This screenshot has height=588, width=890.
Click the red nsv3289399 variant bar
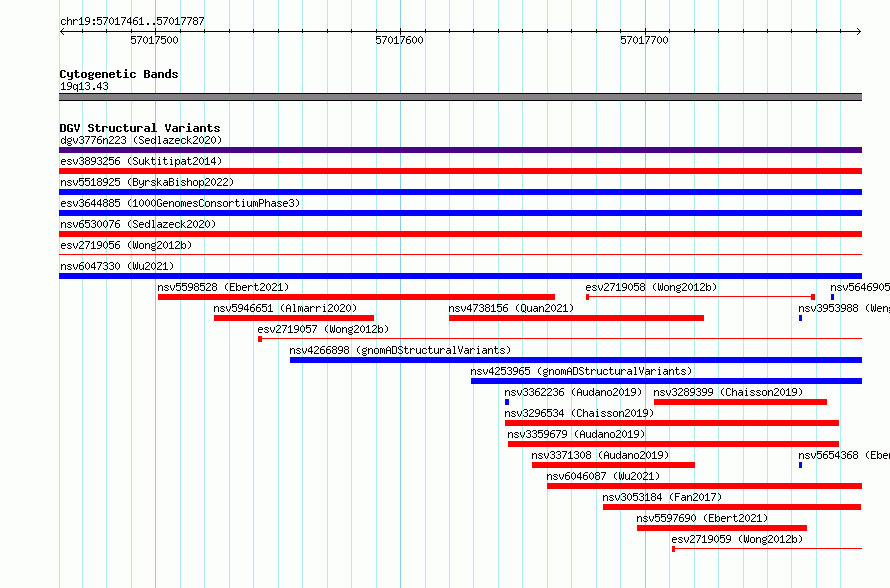(740, 402)
